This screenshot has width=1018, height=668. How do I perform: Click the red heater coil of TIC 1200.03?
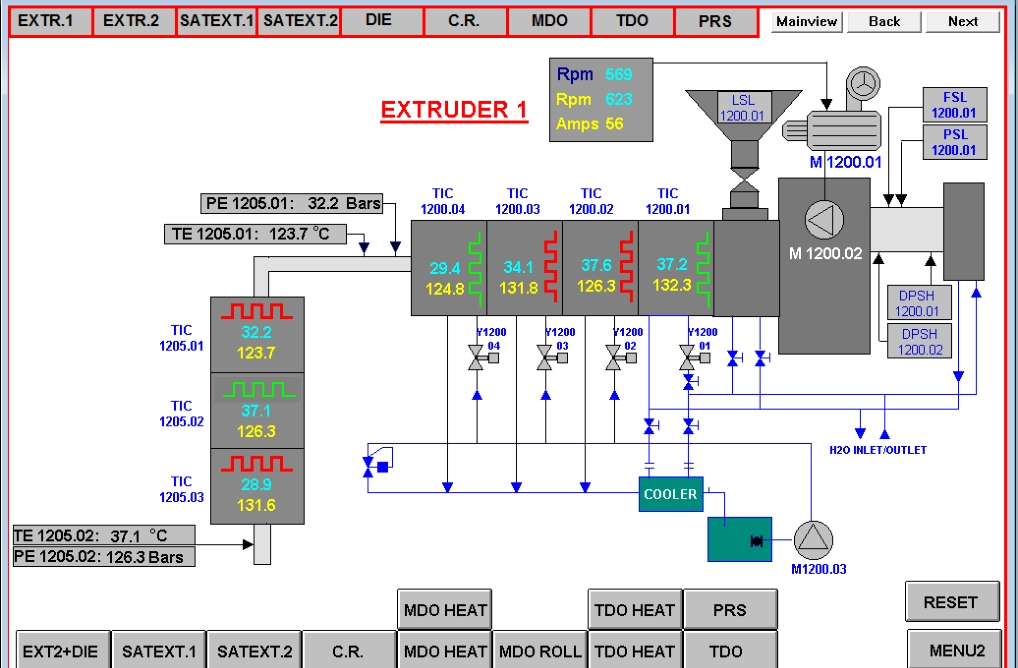(x=549, y=266)
